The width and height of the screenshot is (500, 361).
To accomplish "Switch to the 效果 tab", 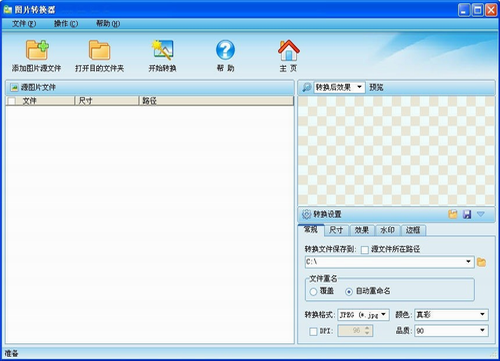I will click(362, 230).
